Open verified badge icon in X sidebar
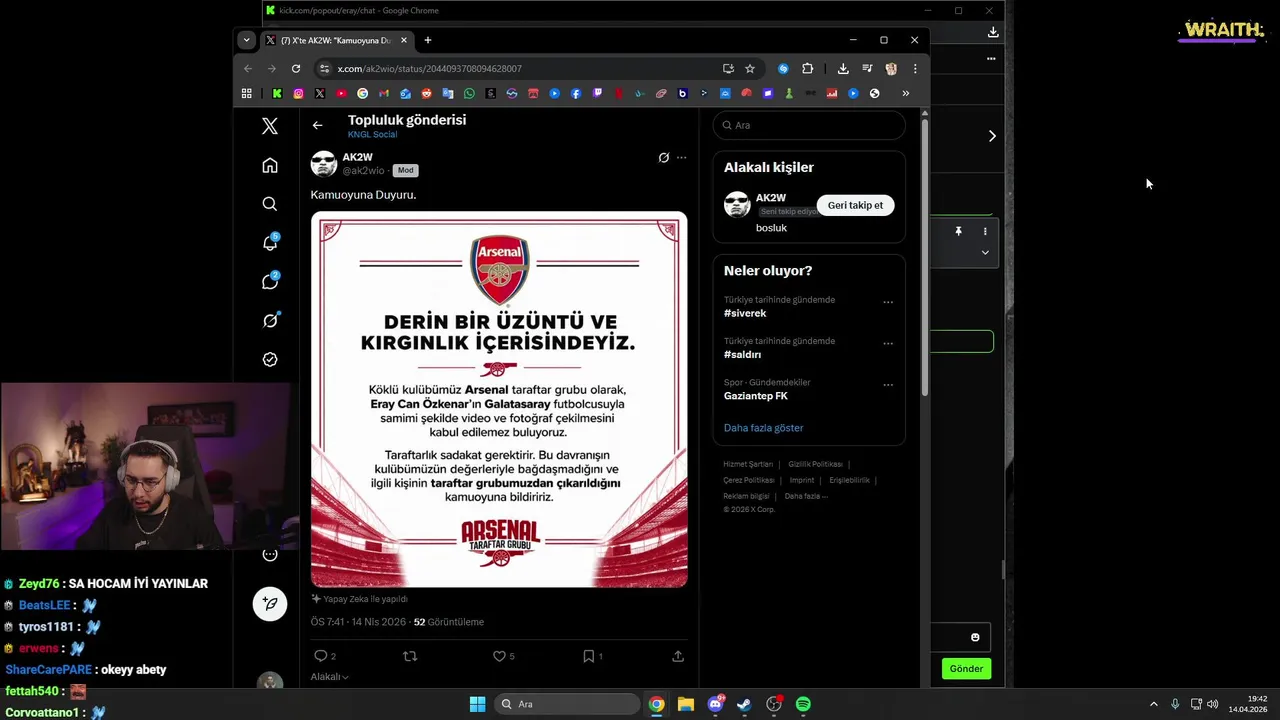This screenshot has width=1280, height=720. coord(270,360)
